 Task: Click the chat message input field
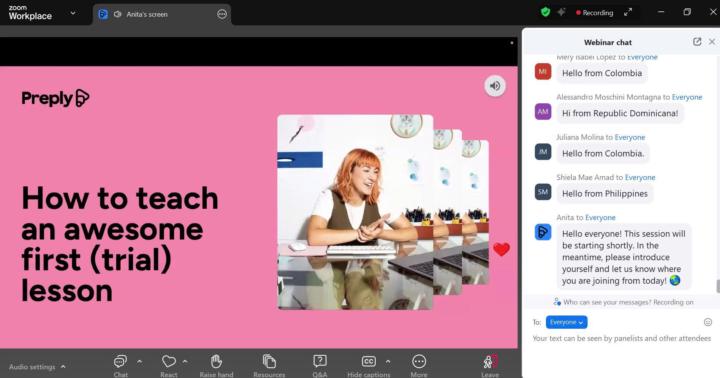(x=621, y=339)
